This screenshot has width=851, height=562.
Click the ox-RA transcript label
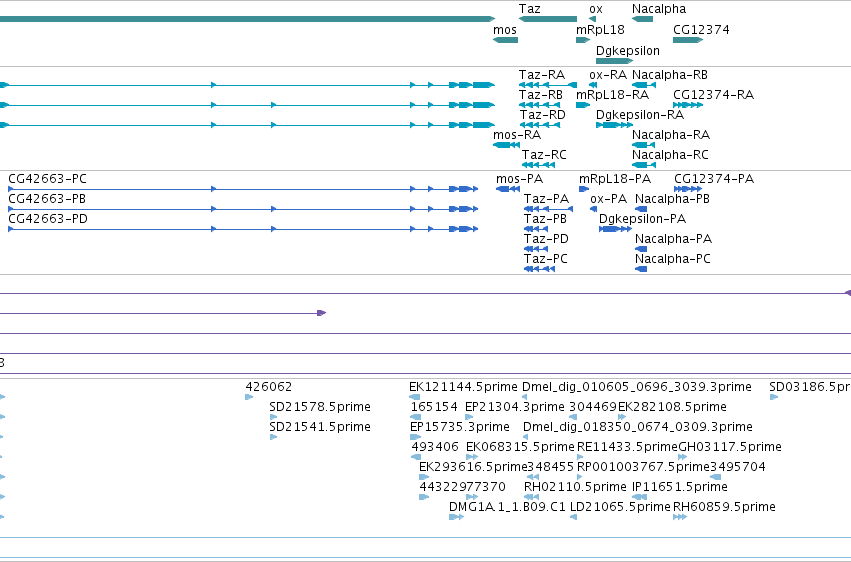pos(608,75)
